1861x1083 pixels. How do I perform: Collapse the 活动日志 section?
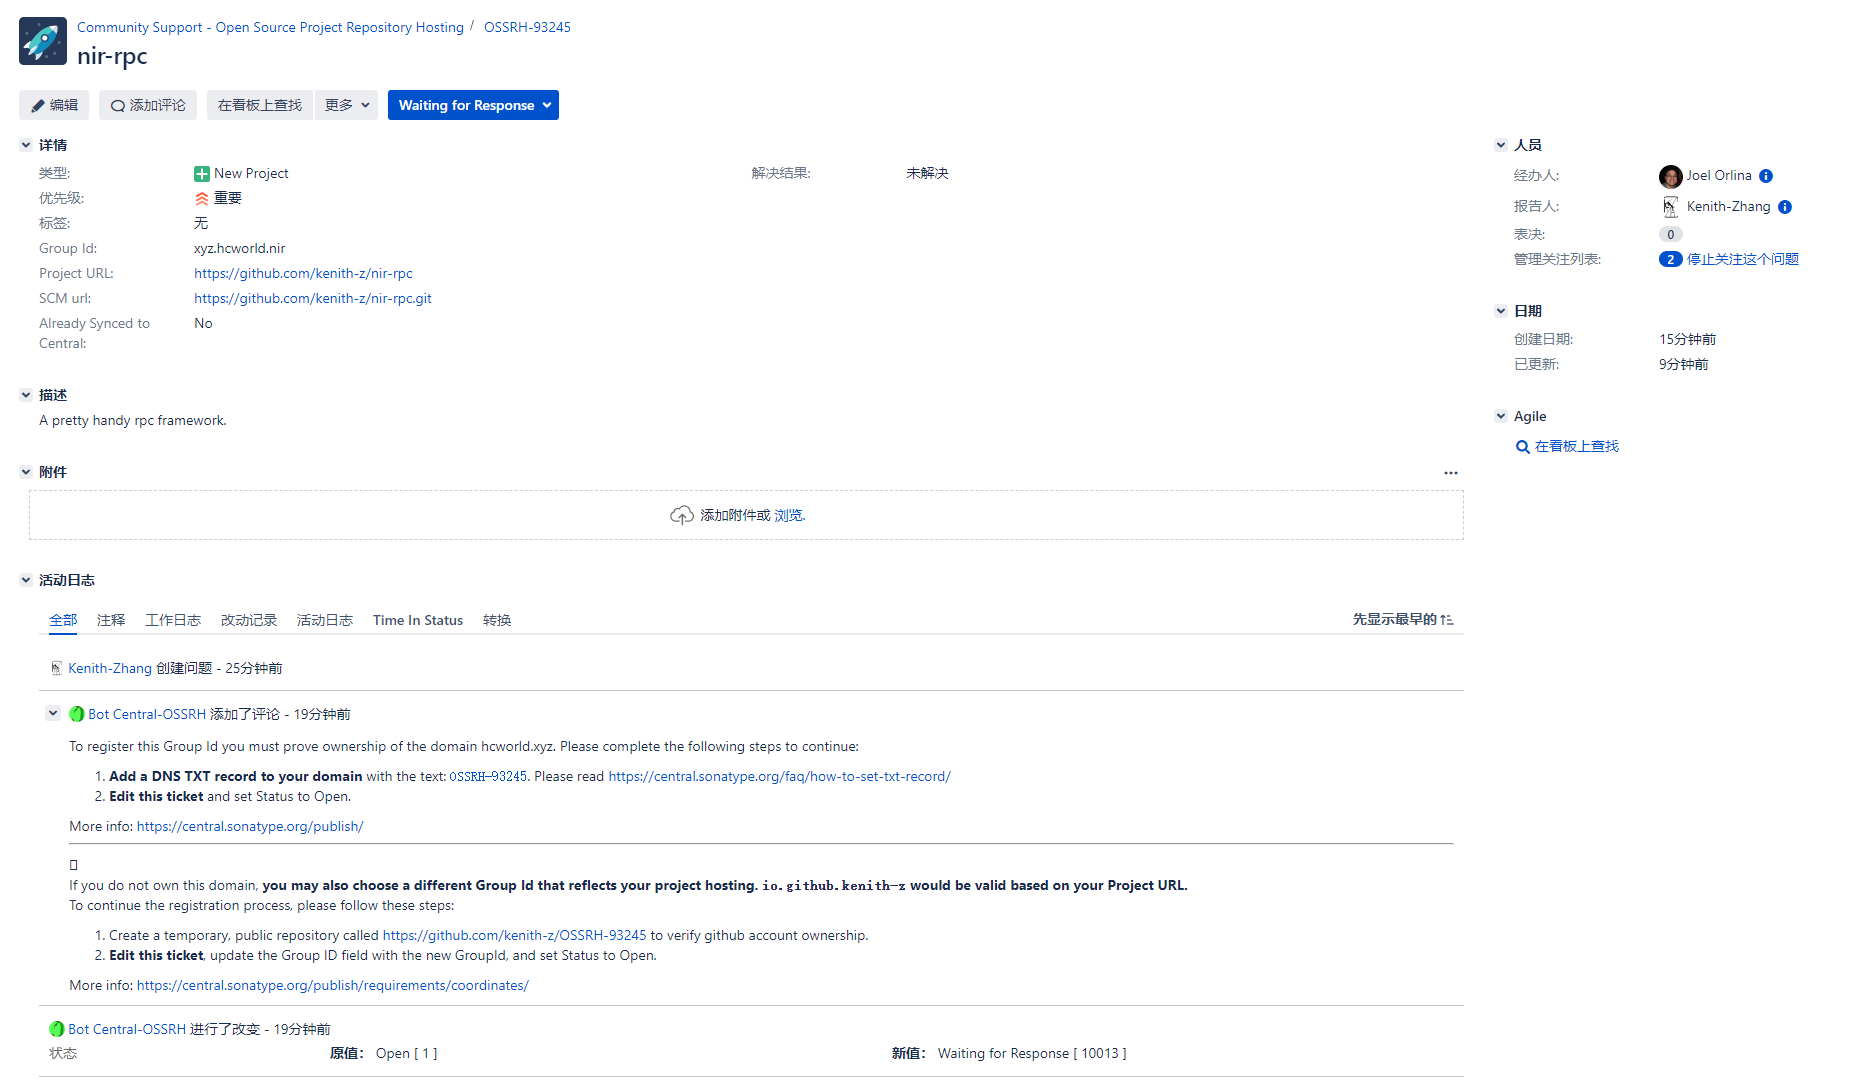pos(26,580)
